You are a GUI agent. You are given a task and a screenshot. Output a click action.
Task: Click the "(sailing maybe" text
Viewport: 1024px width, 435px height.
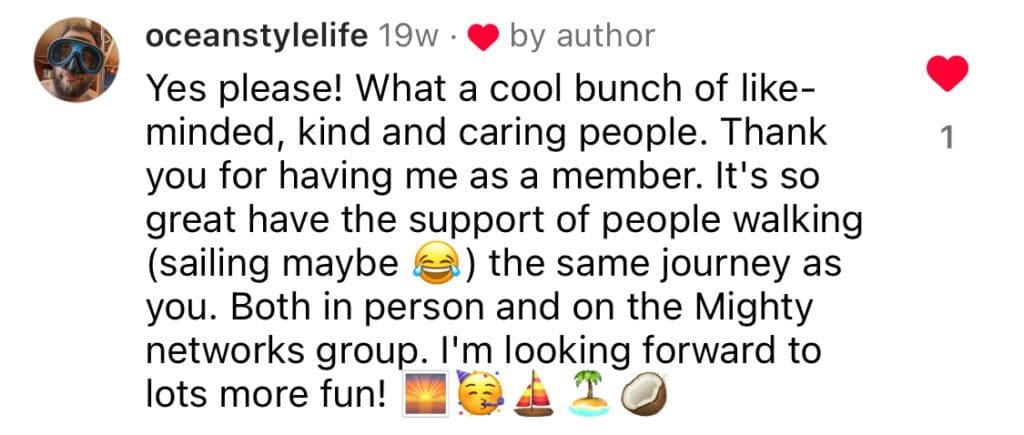click(272, 267)
